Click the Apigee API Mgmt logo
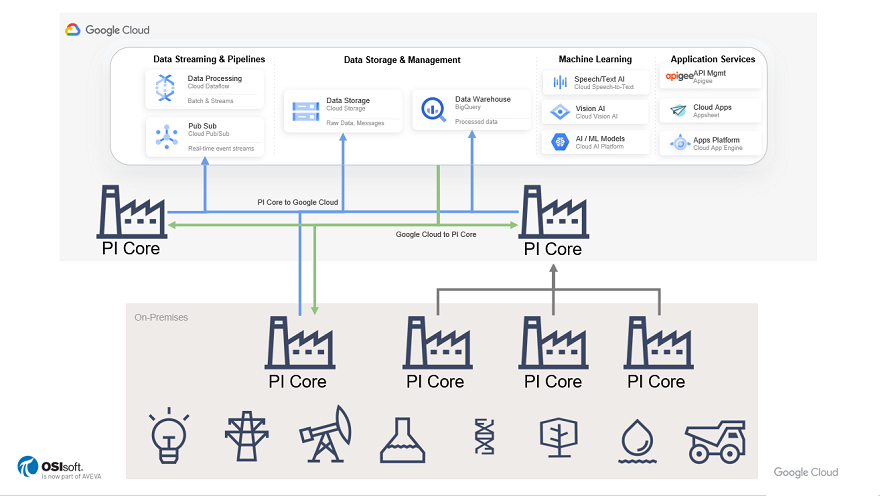 [x=679, y=77]
